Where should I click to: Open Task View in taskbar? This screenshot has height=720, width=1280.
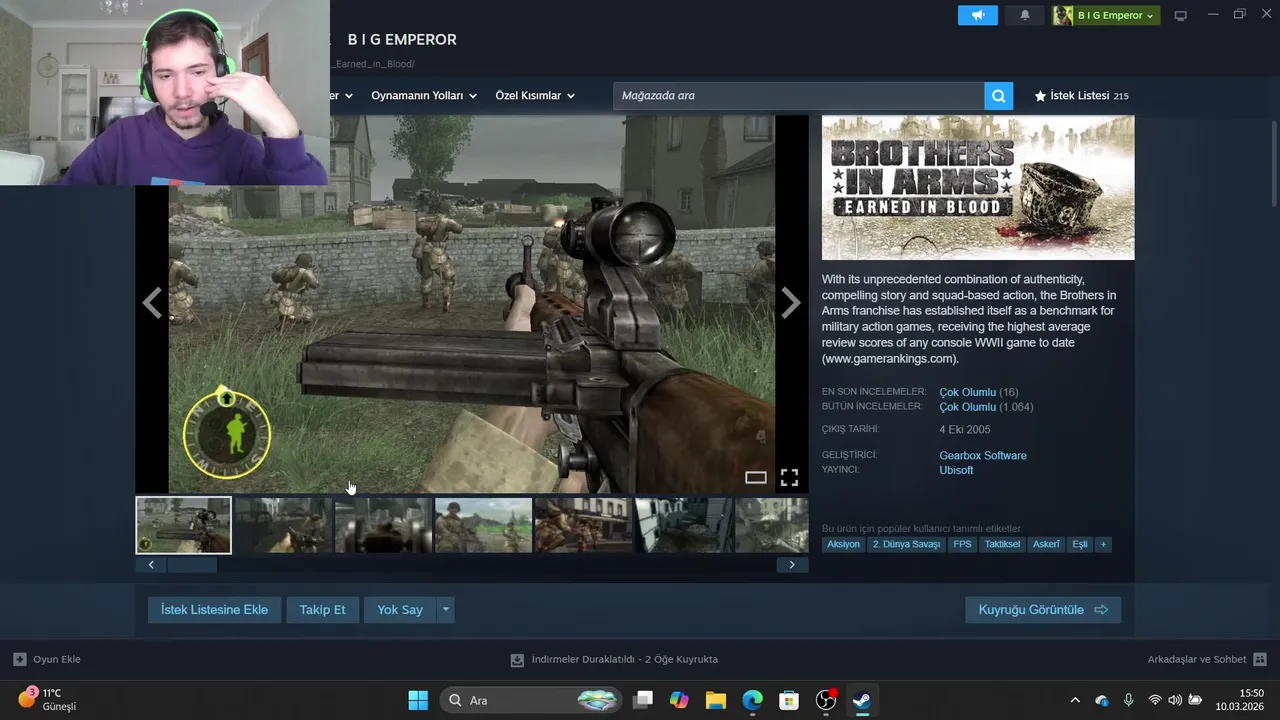pyautogui.click(x=643, y=700)
